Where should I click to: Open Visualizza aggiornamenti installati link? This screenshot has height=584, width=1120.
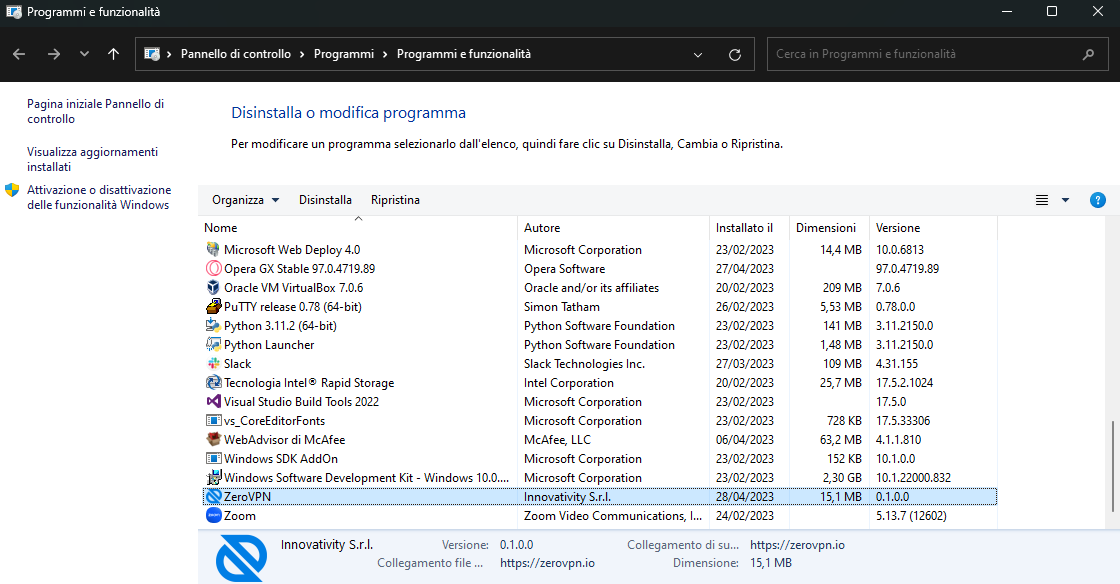[92, 159]
